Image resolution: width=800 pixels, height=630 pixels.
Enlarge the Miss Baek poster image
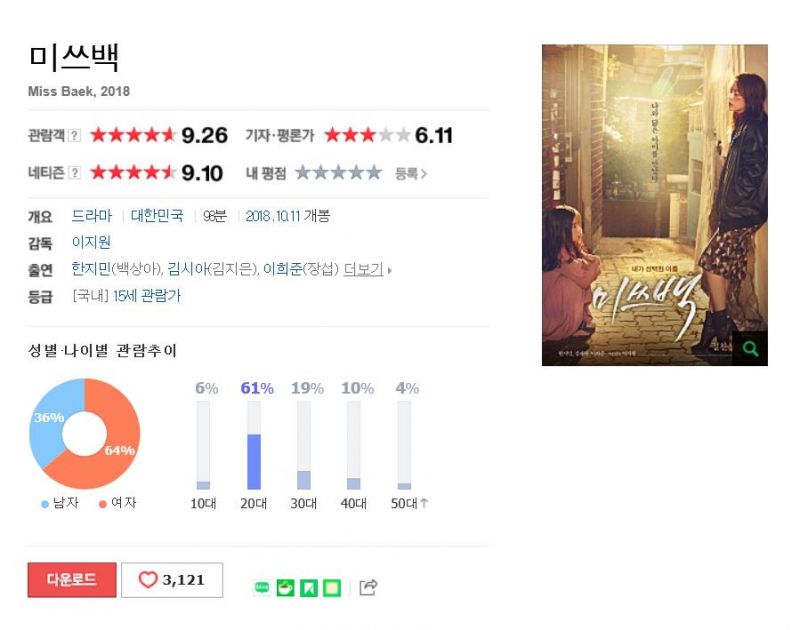pos(655,205)
